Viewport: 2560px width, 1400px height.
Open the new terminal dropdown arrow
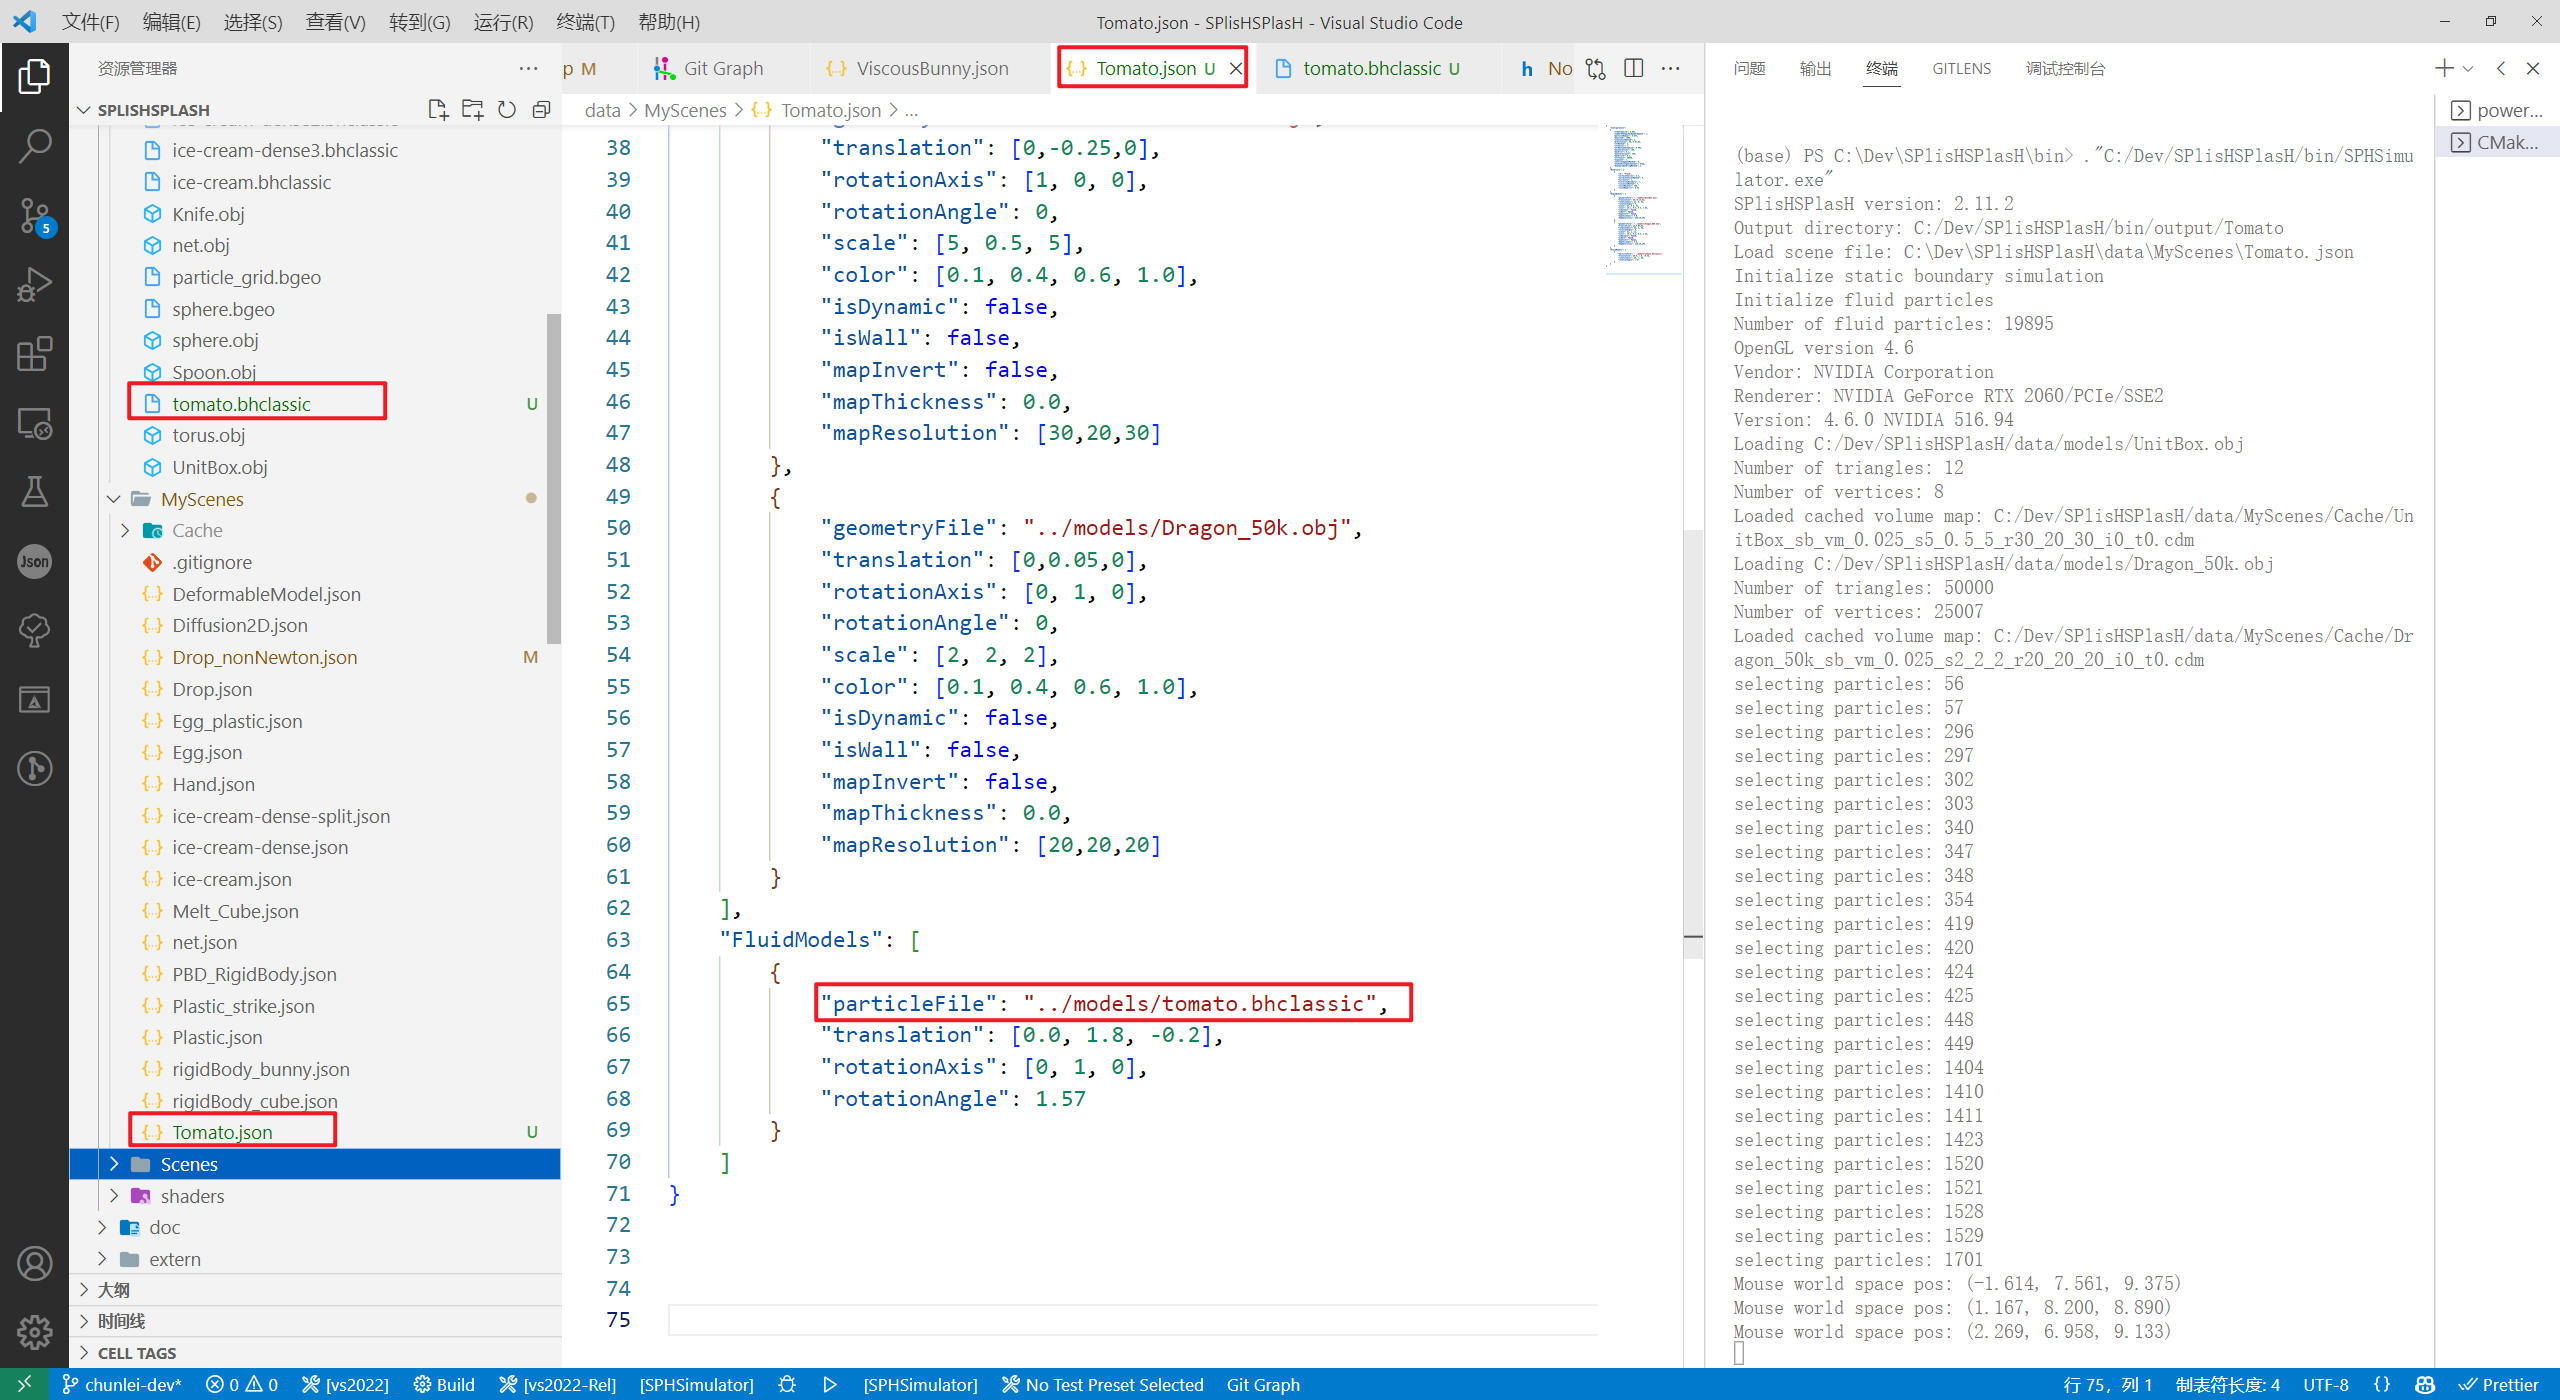point(2468,68)
